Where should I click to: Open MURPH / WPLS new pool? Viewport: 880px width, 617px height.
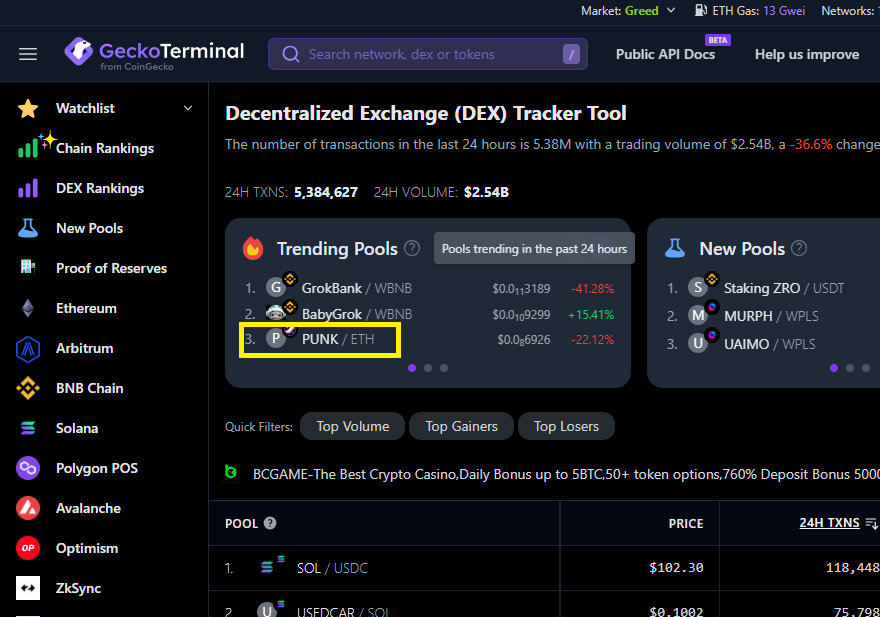pyautogui.click(x=771, y=316)
